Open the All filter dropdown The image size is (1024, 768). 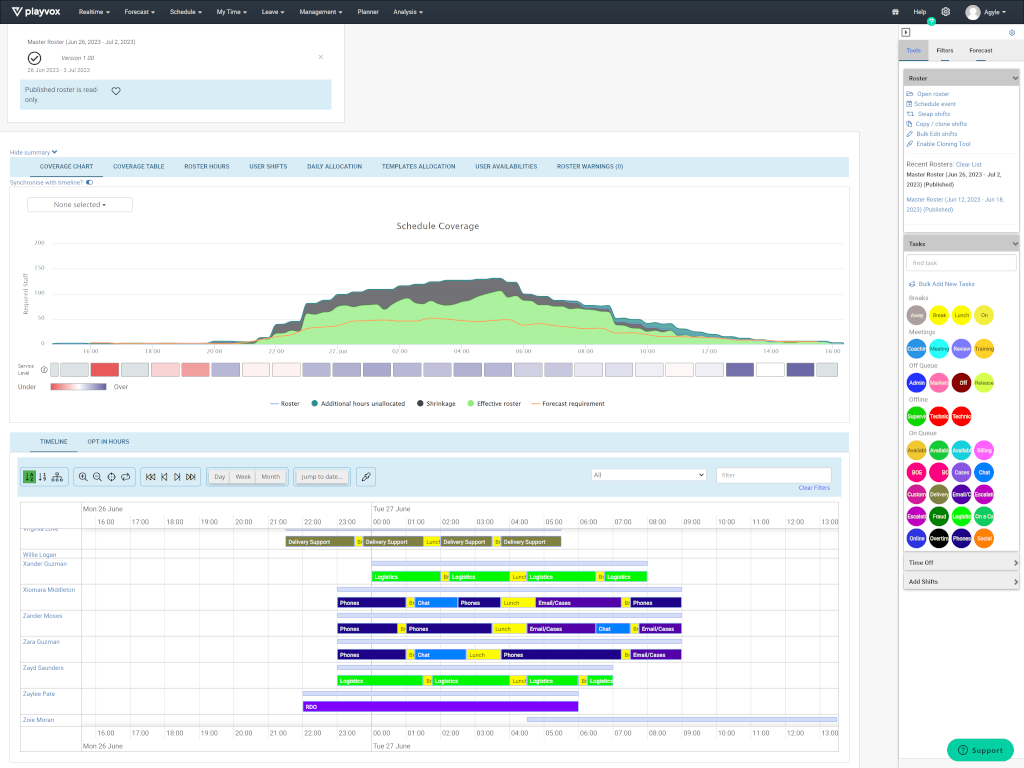(x=648, y=475)
